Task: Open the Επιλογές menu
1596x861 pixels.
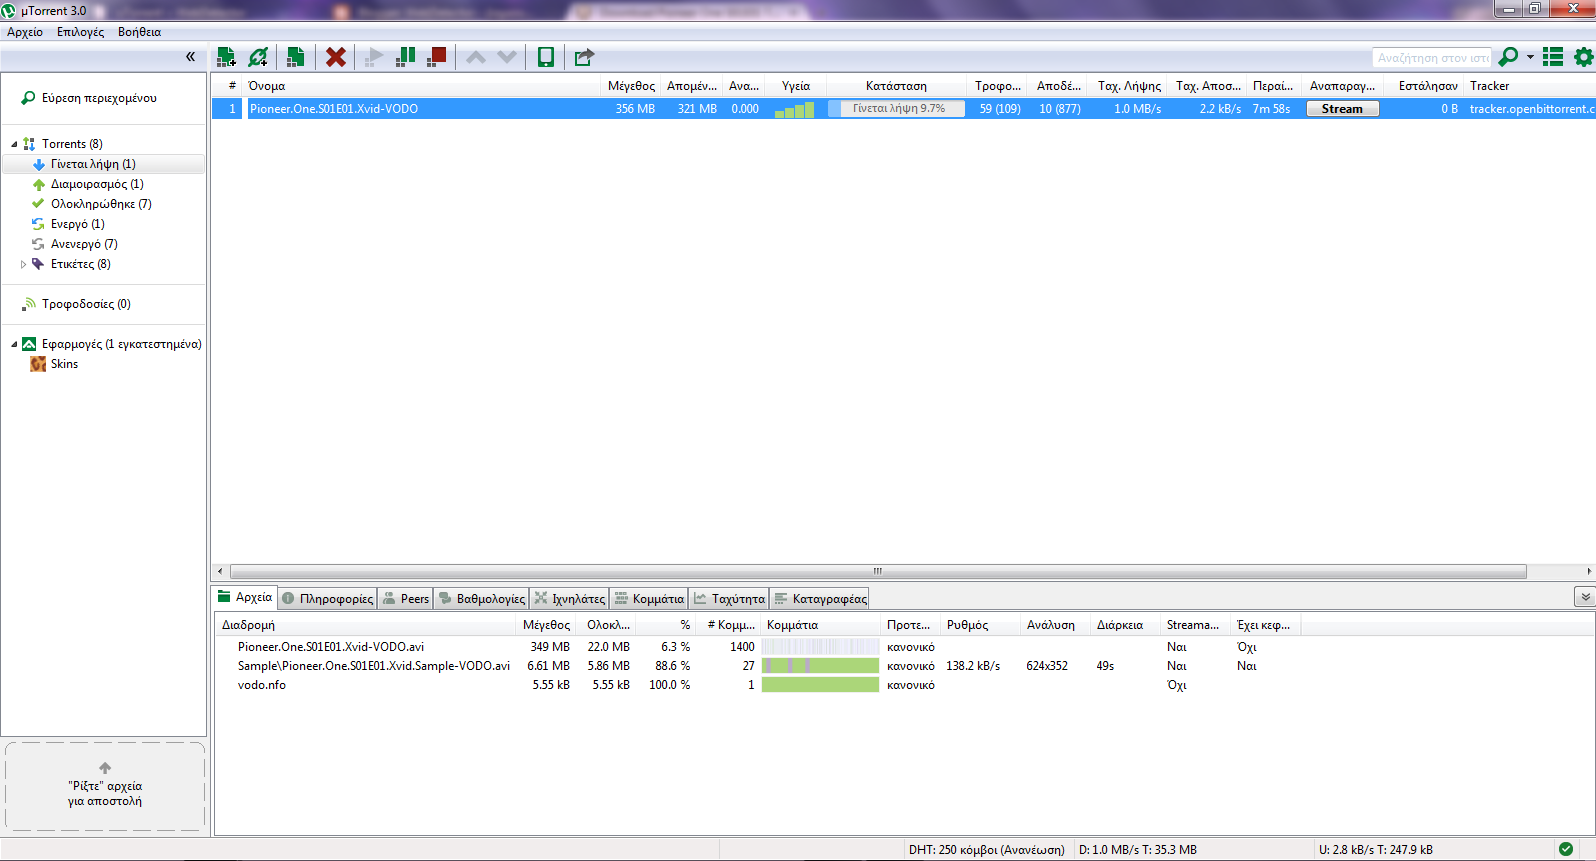Action: click(x=80, y=32)
